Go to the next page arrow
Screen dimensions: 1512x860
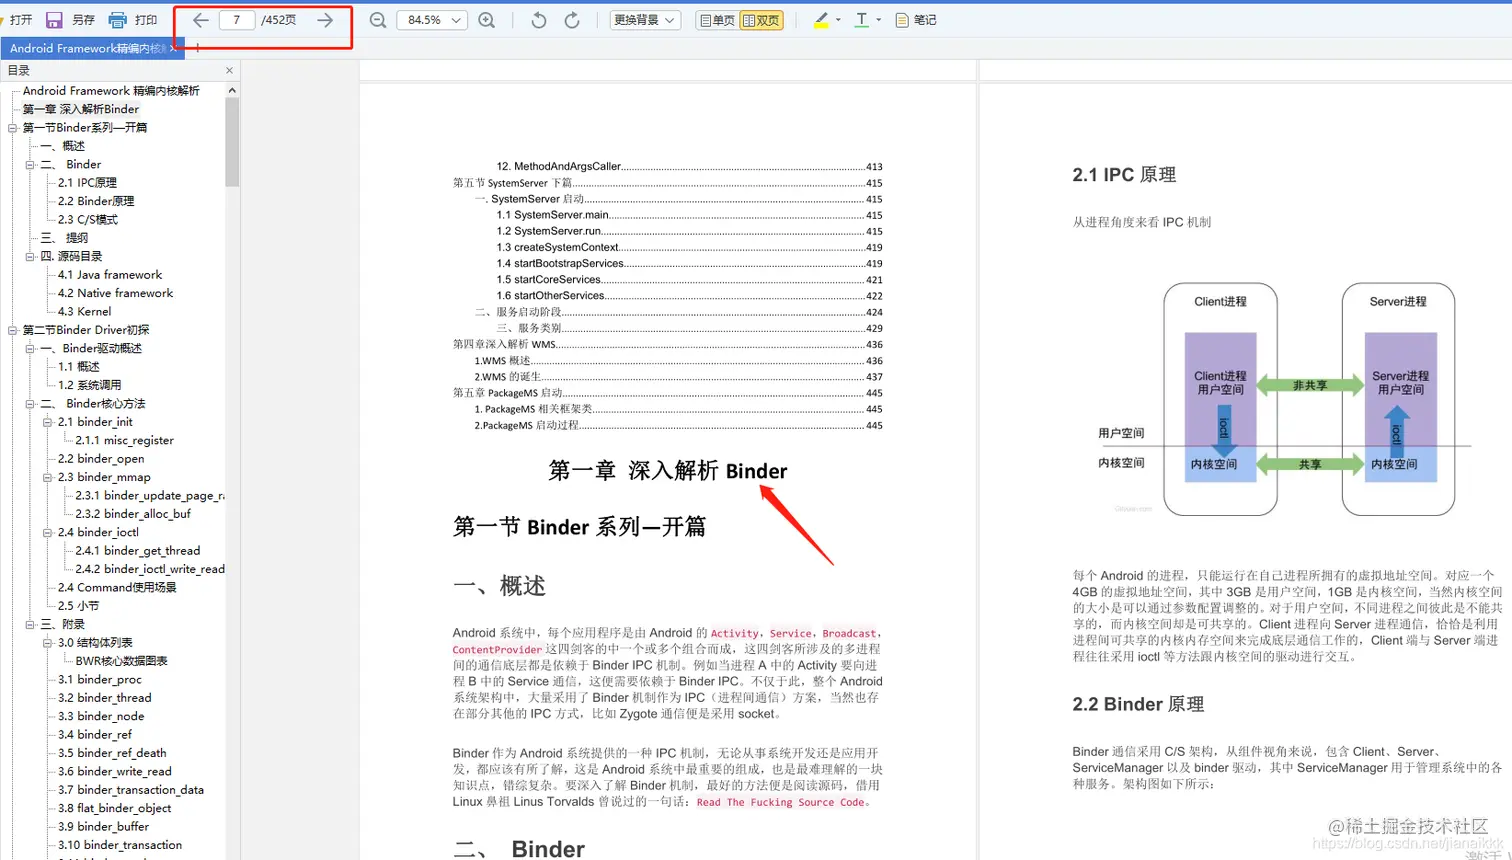[x=325, y=20]
